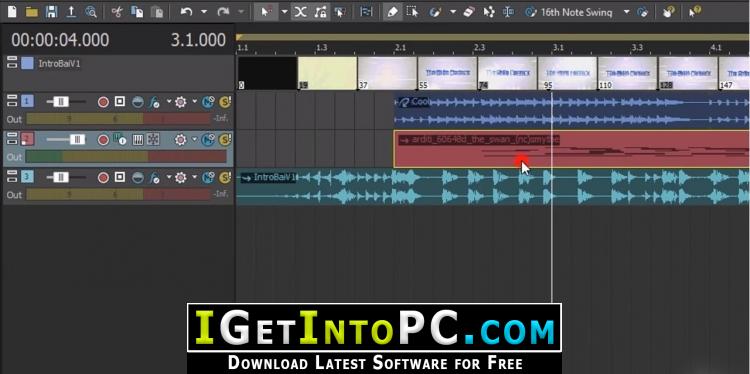Choose the Selection tool with dashed box
The image size is (750, 374).
point(412,12)
